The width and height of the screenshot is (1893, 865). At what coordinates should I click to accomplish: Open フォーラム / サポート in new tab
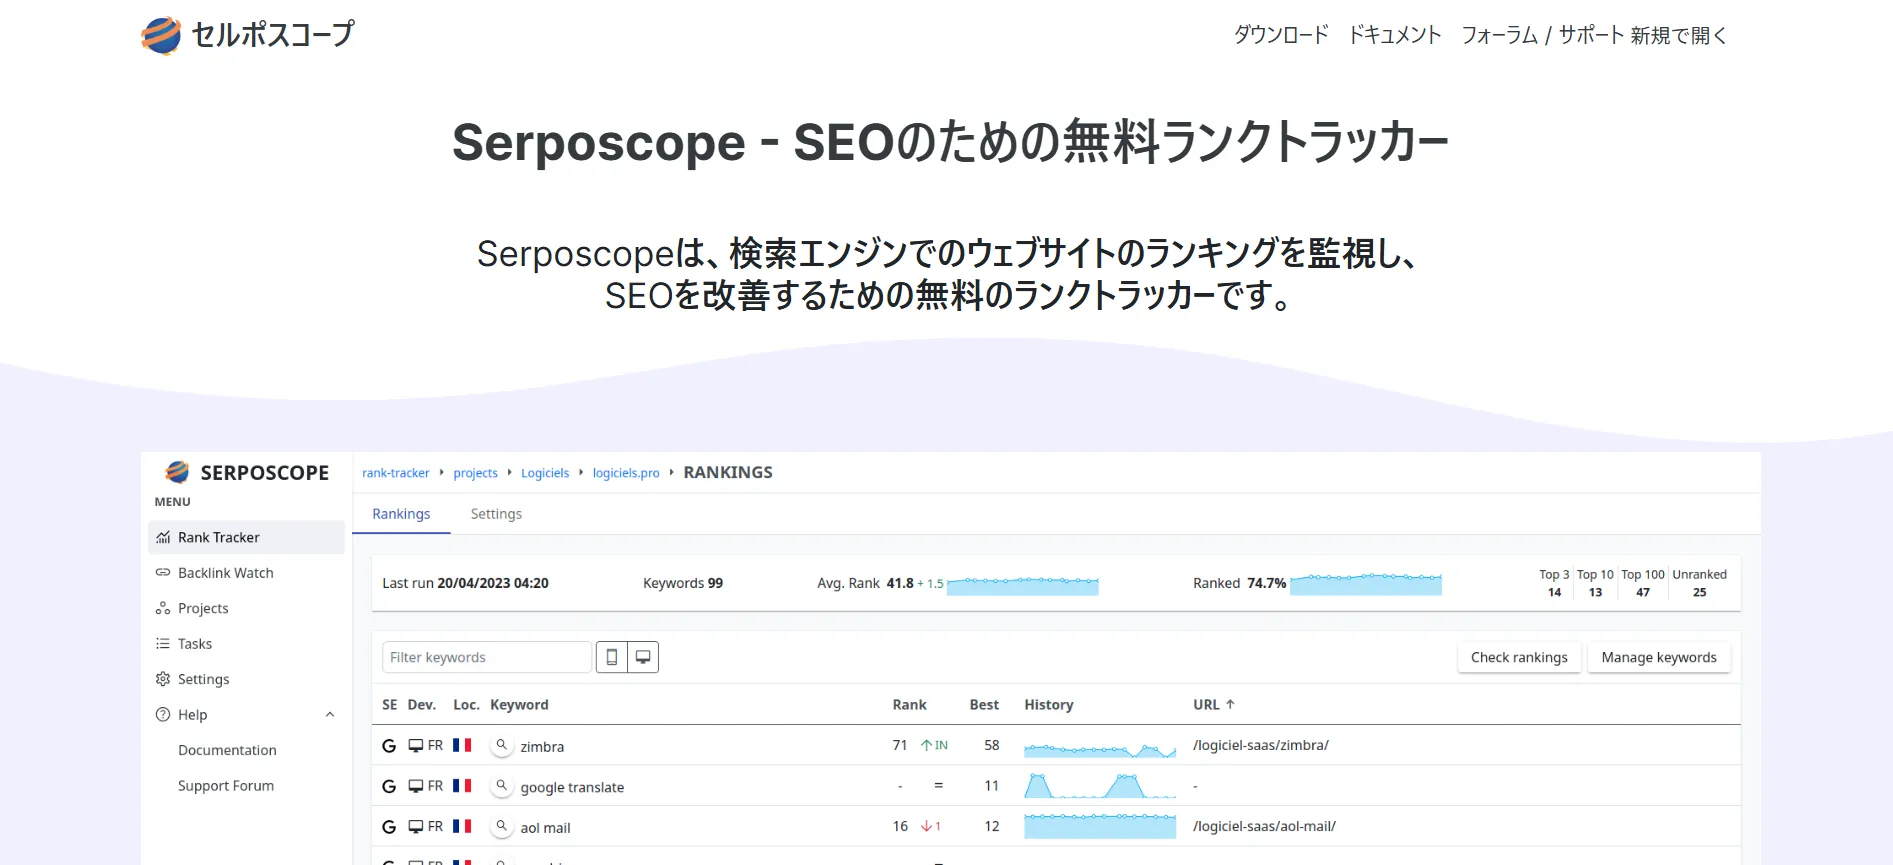click(1595, 35)
